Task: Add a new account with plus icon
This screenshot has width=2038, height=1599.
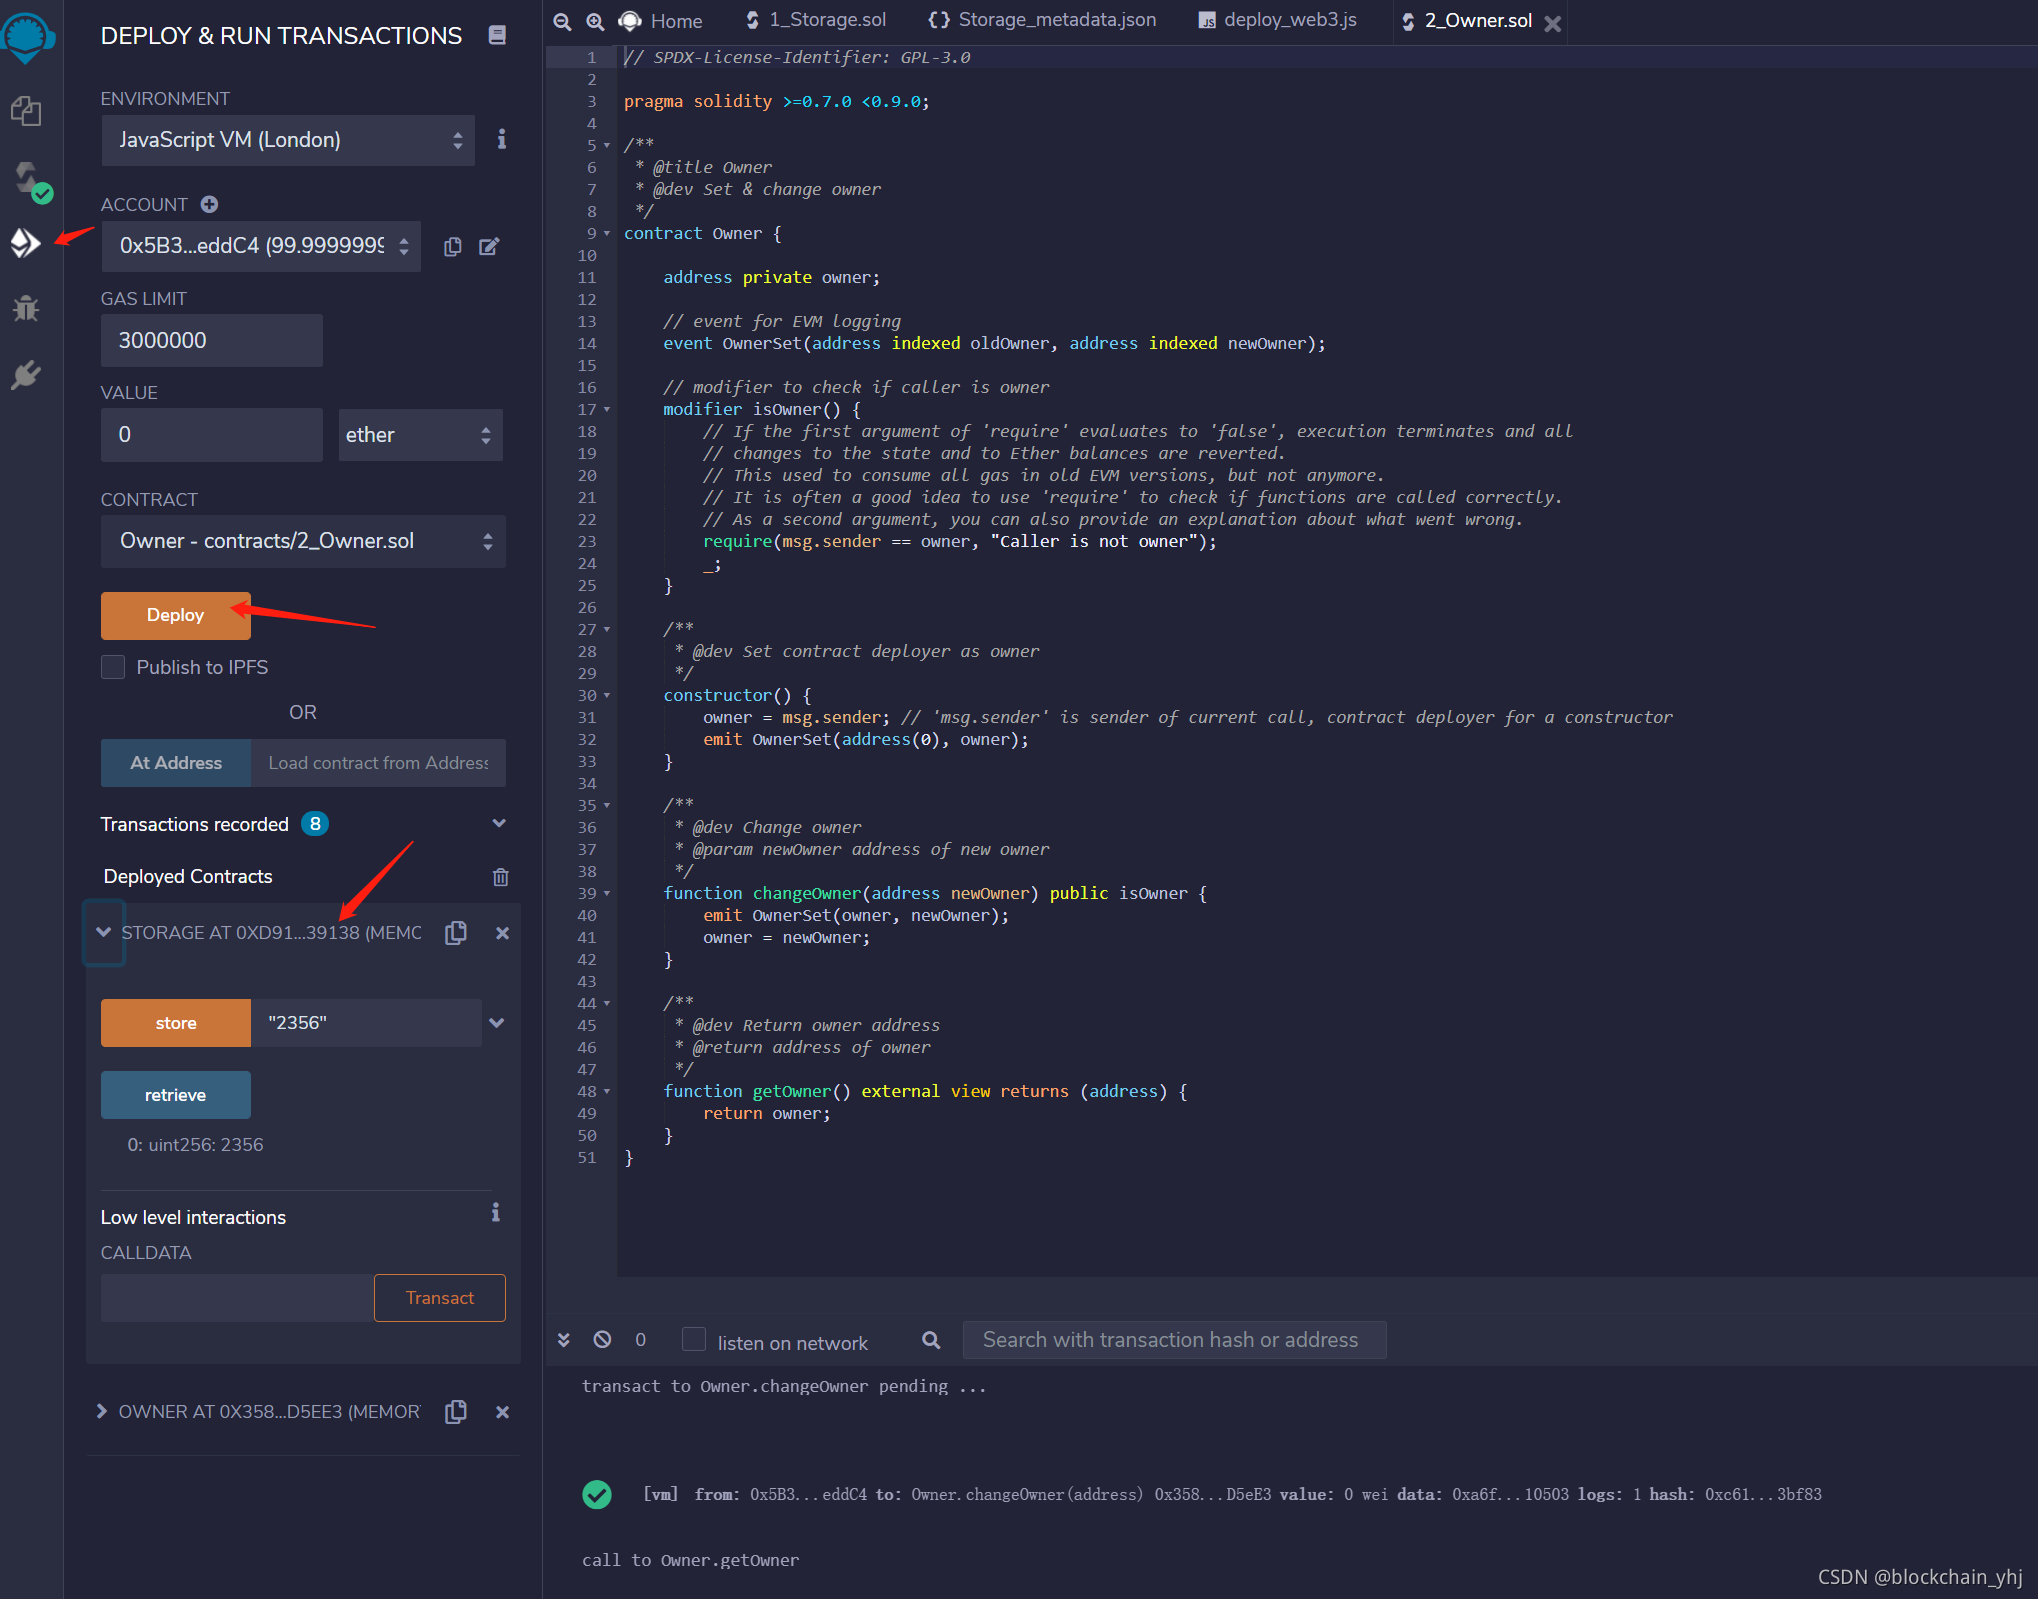Action: pos(209,204)
